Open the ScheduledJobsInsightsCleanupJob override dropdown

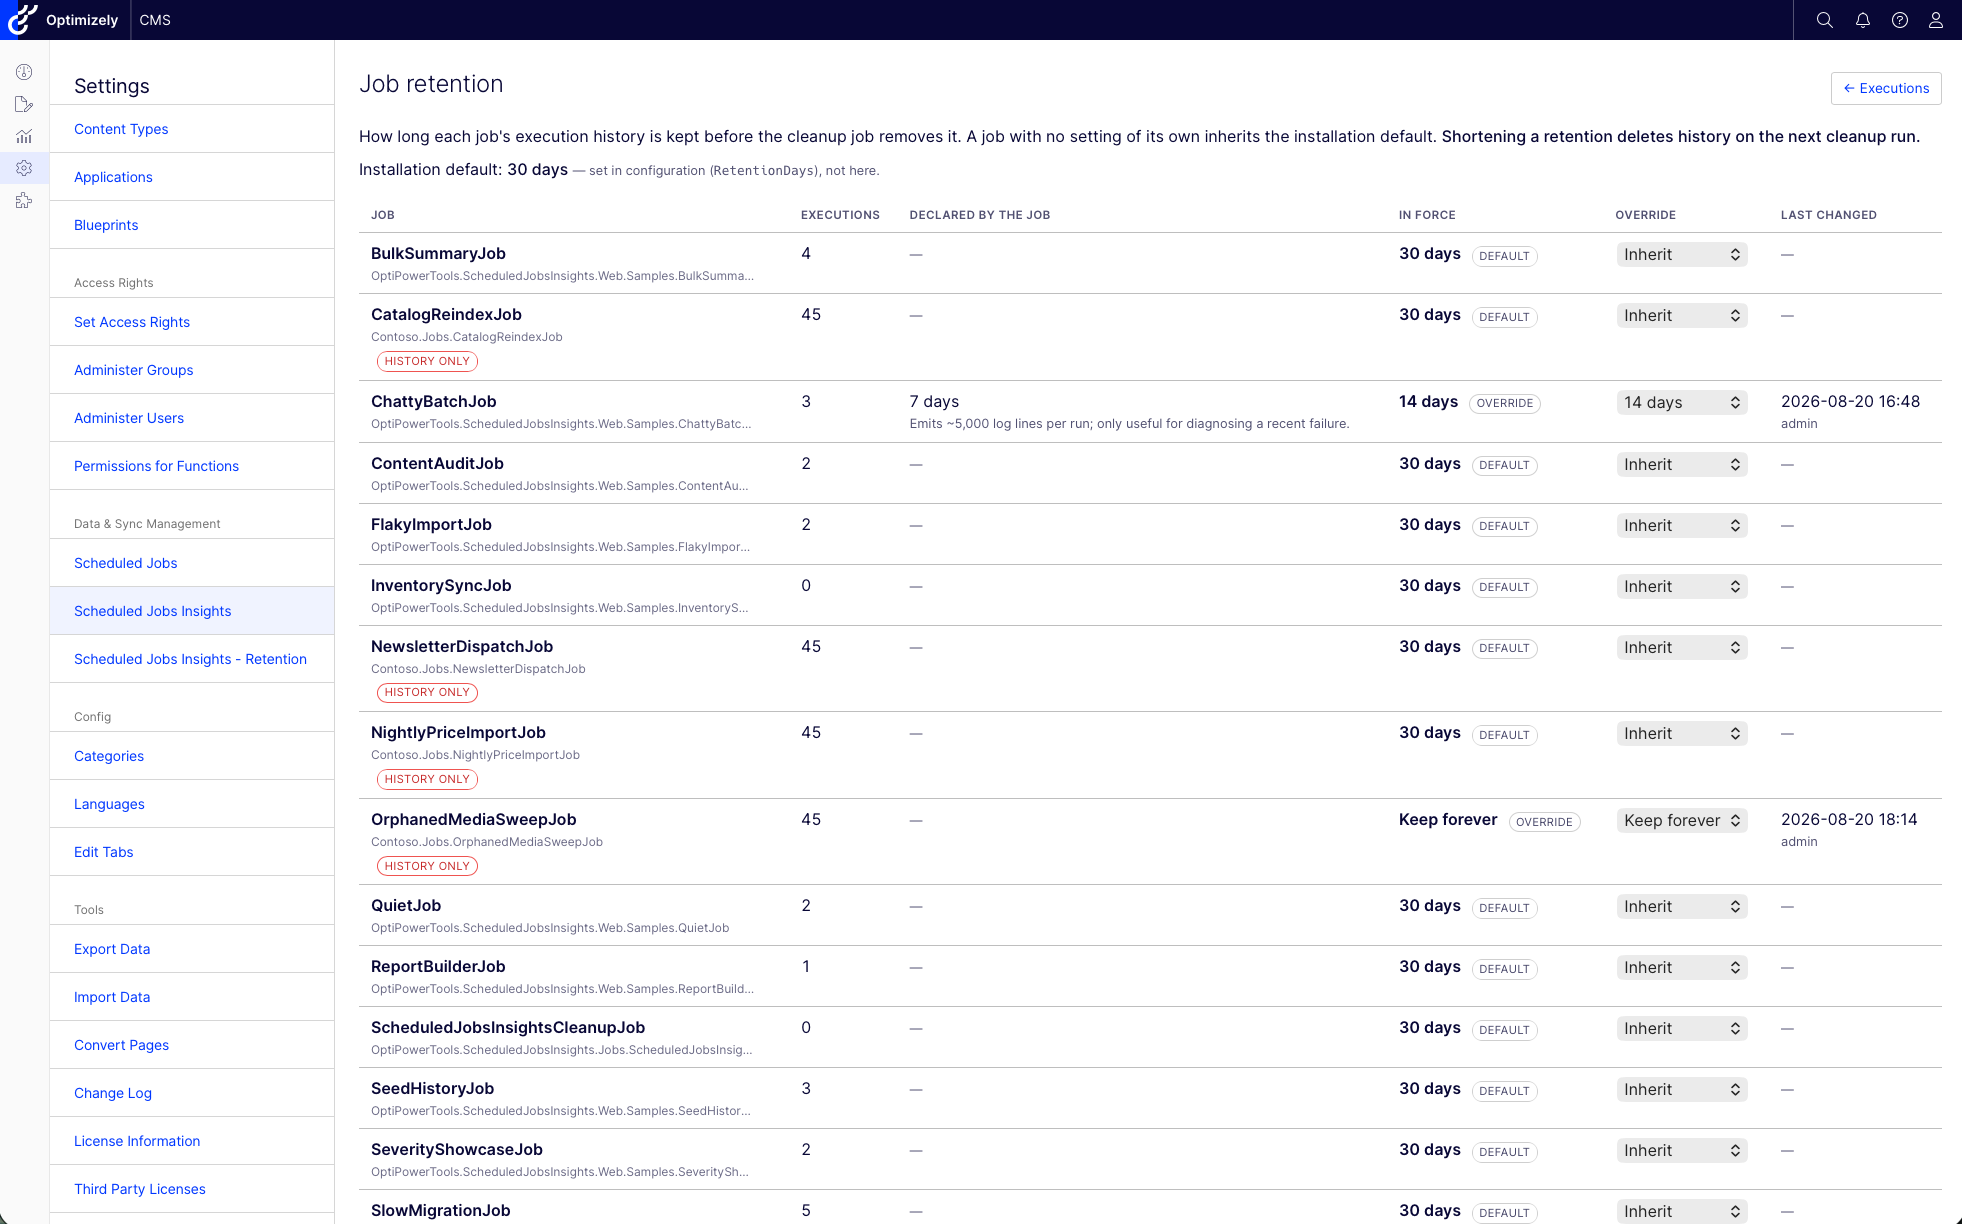[x=1682, y=1029]
